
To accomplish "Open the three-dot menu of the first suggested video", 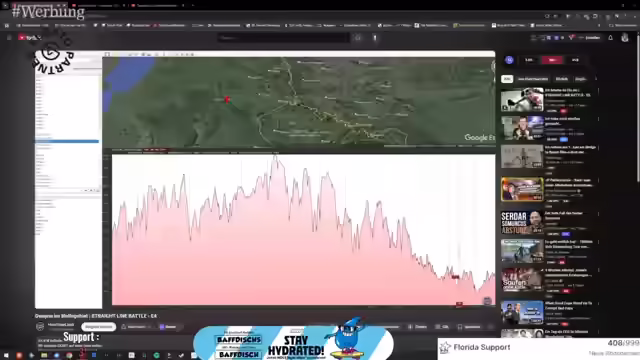I will pos(598,91).
